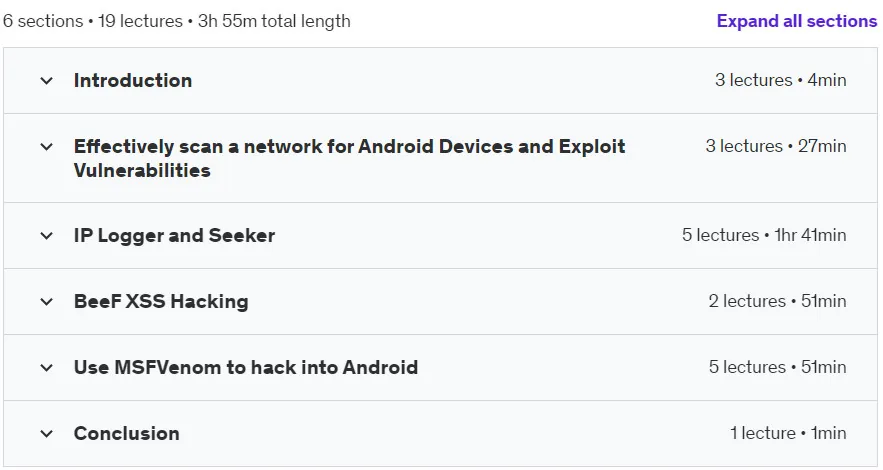Open BeeF XSS Hacking section heading
The image size is (883, 470).
click(161, 302)
